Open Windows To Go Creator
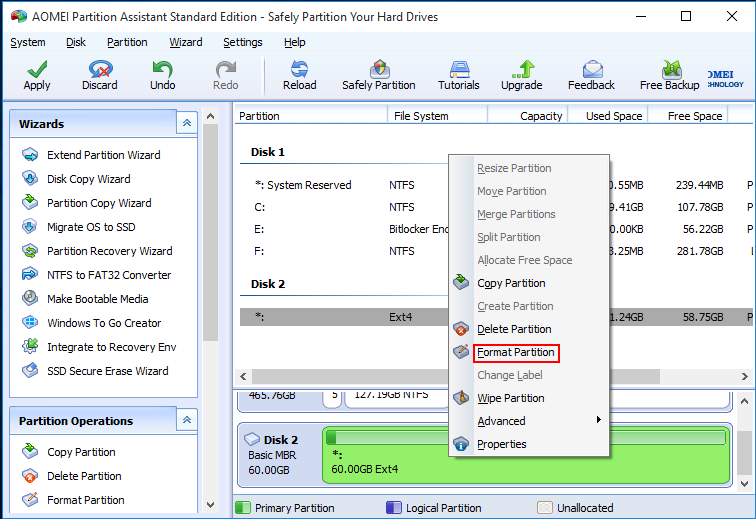Viewport: 756px width, 519px height. 104,323
